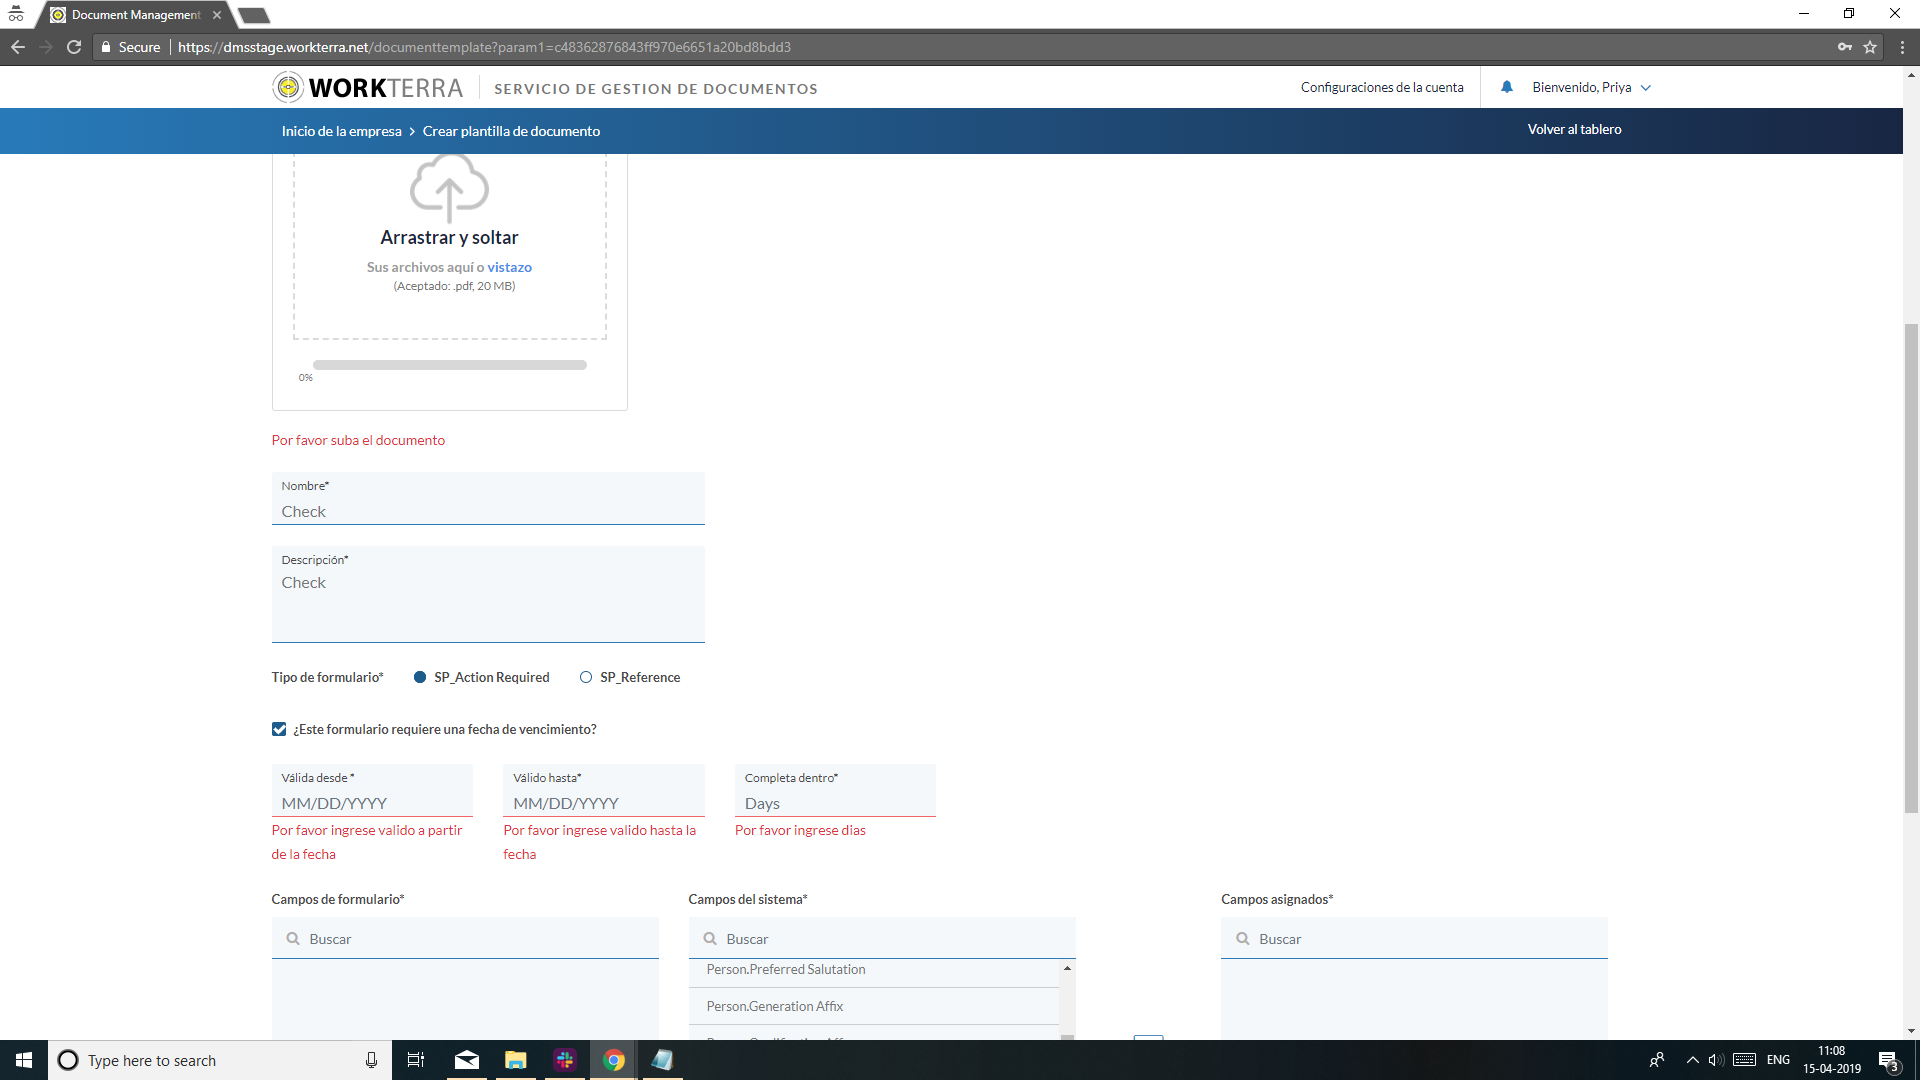Click the drag and drop upload area
The width and height of the screenshot is (1920, 1080).
point(449,246)
